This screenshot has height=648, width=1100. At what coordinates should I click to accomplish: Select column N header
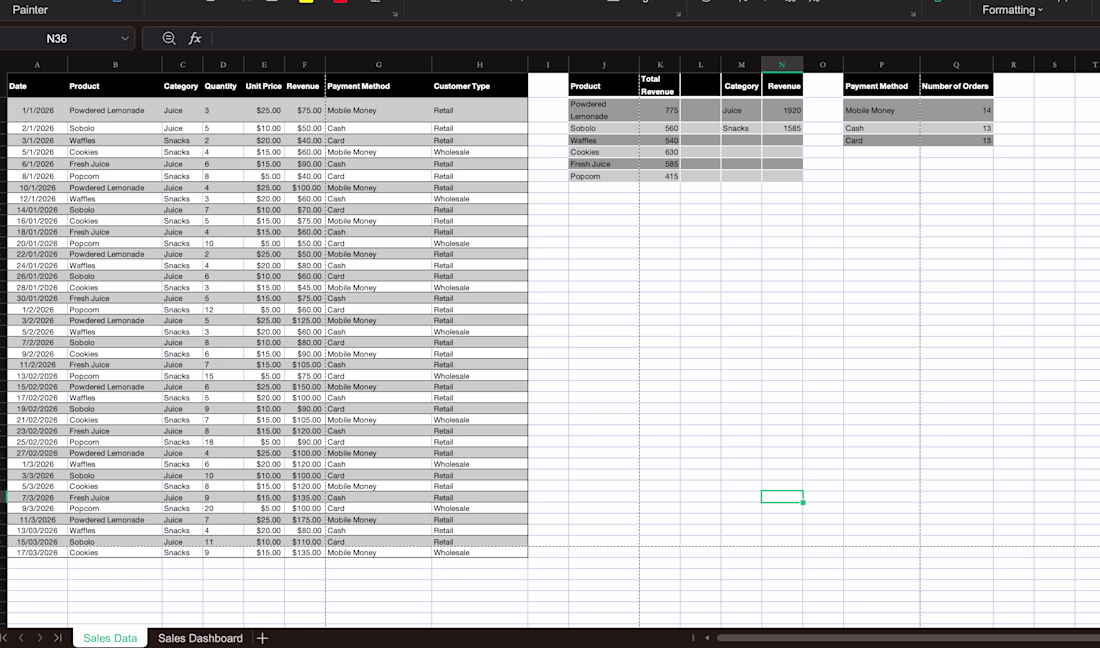coord(782,65)
